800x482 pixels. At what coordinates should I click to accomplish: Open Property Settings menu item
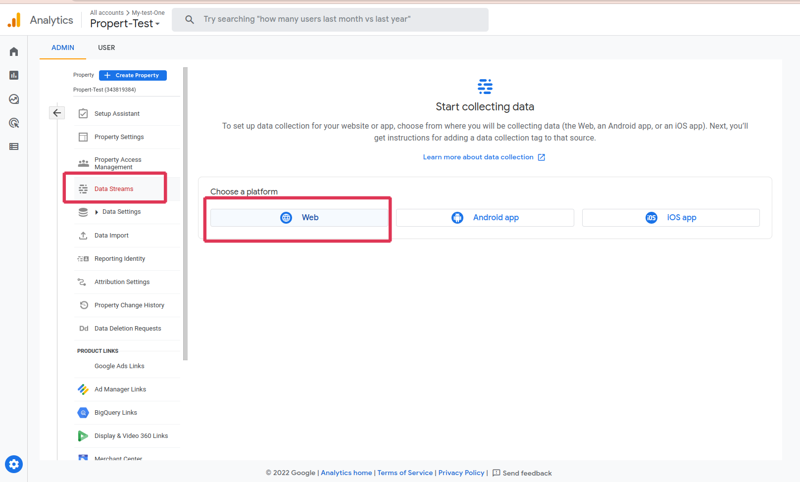(x=119, y=137)
